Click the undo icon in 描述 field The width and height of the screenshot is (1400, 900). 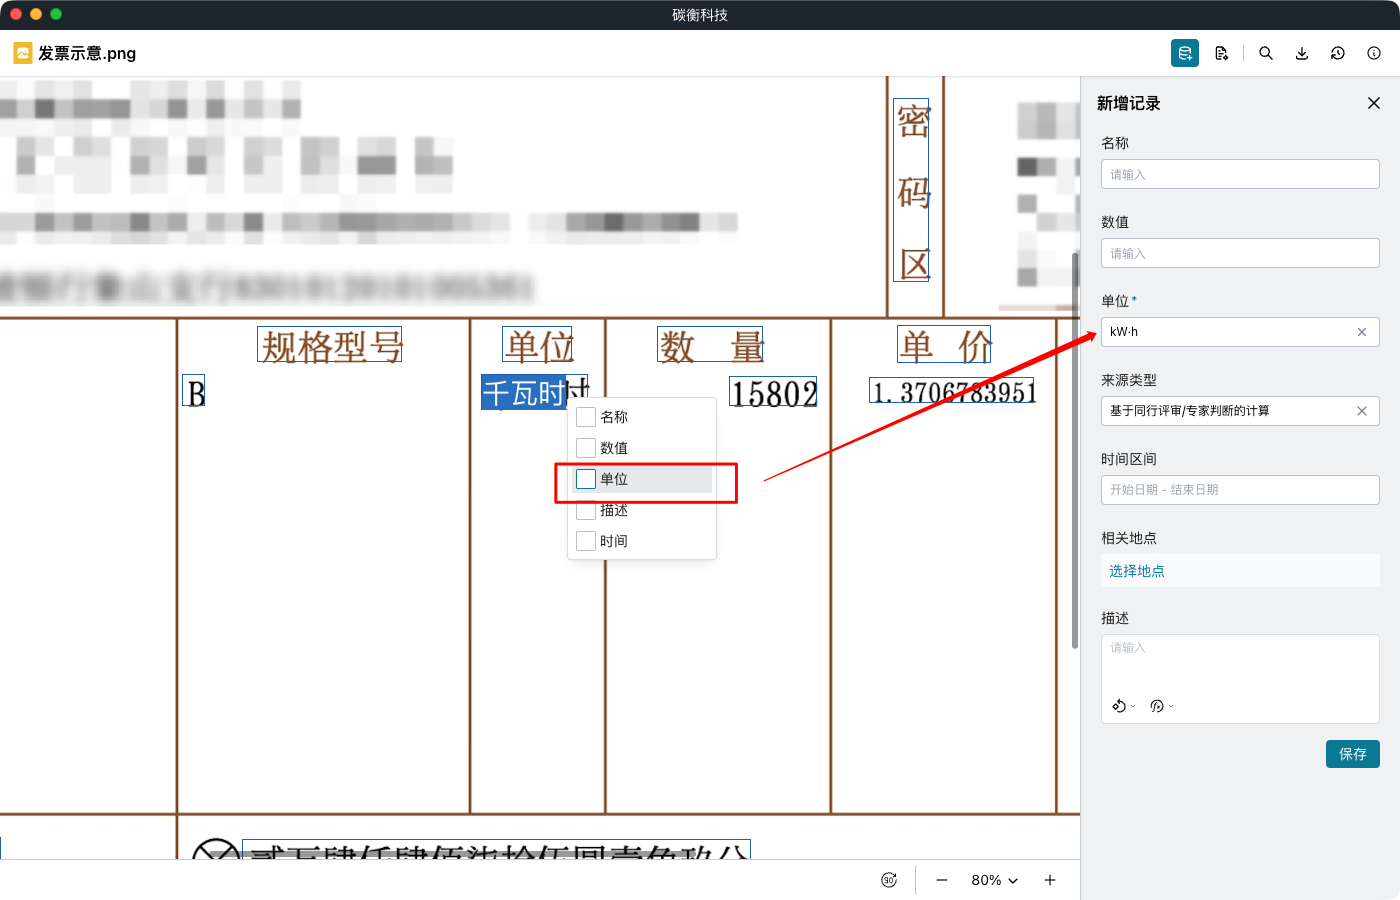coord(1117,705)
